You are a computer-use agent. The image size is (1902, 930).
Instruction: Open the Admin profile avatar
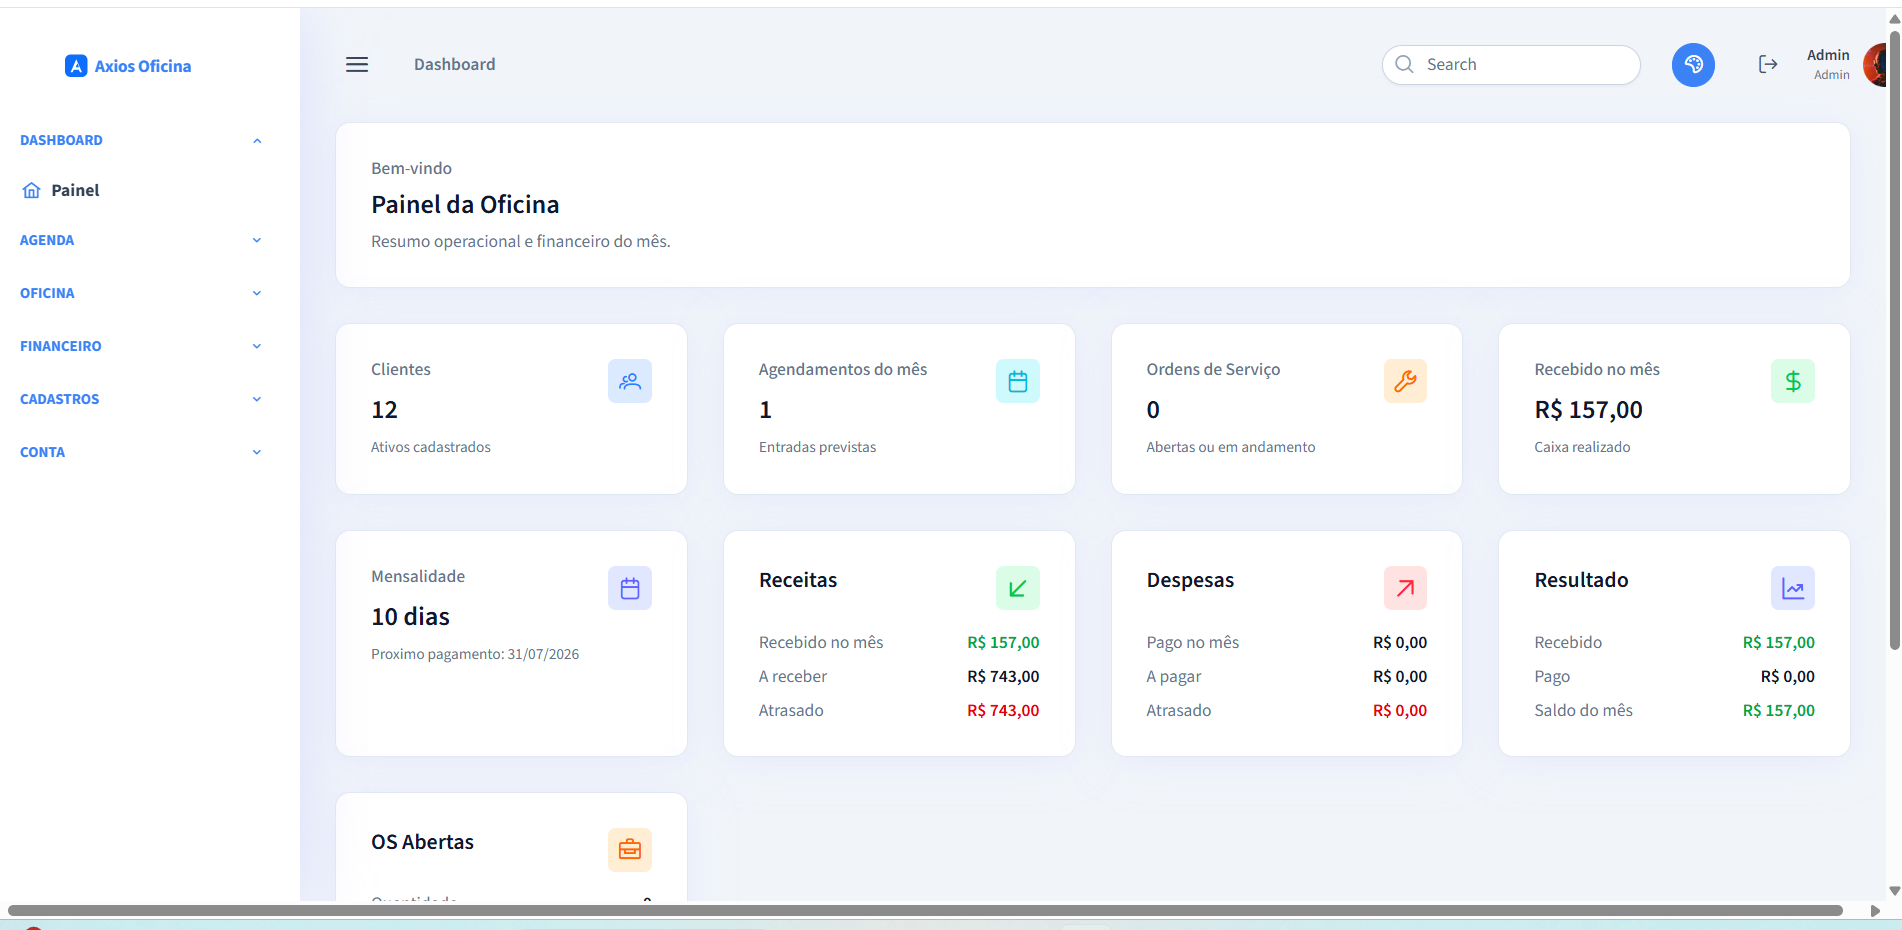point(1876,65)
